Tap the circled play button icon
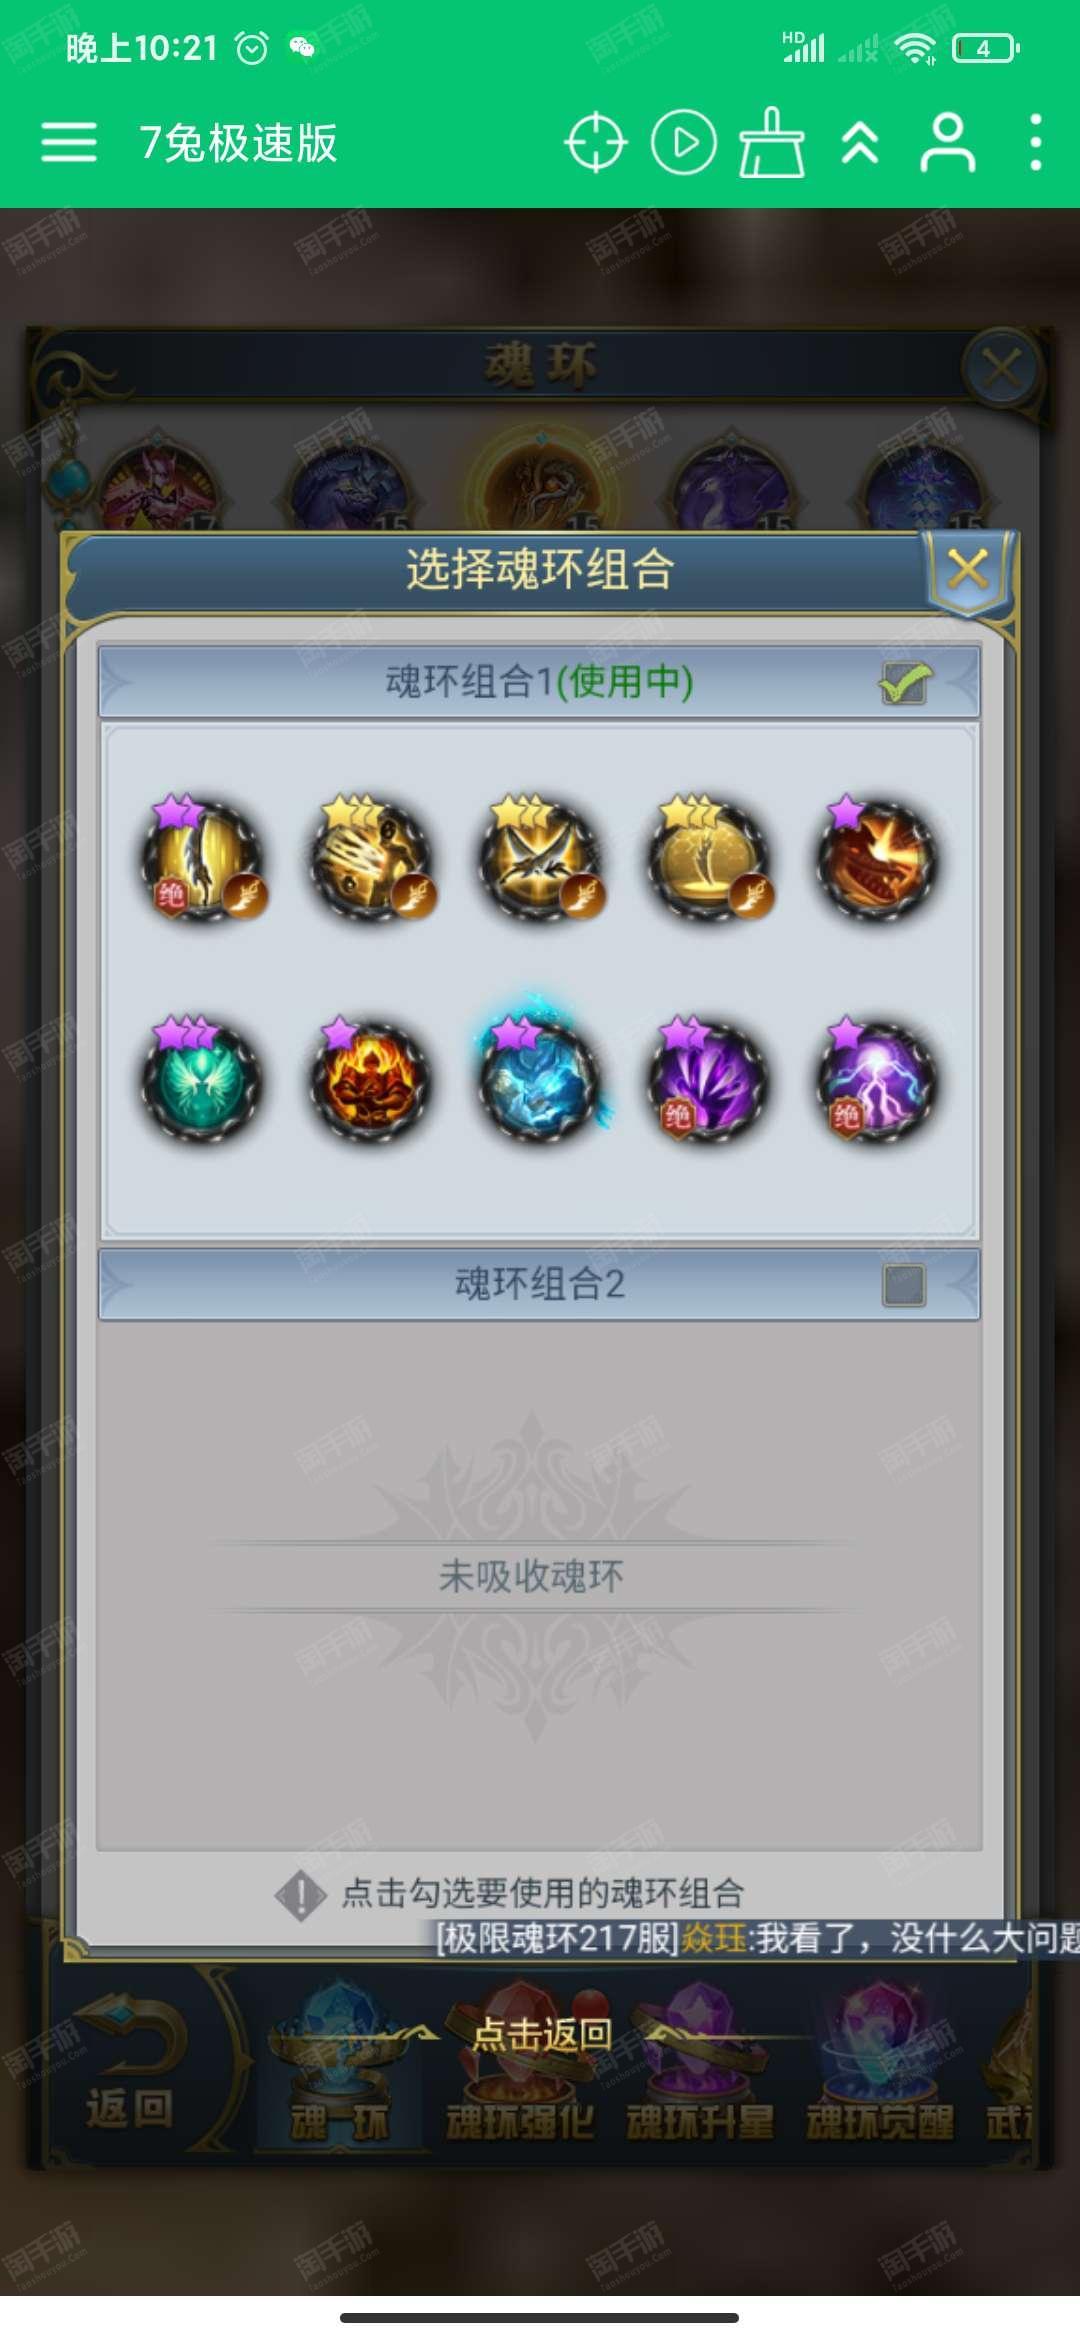 [684, 143]
